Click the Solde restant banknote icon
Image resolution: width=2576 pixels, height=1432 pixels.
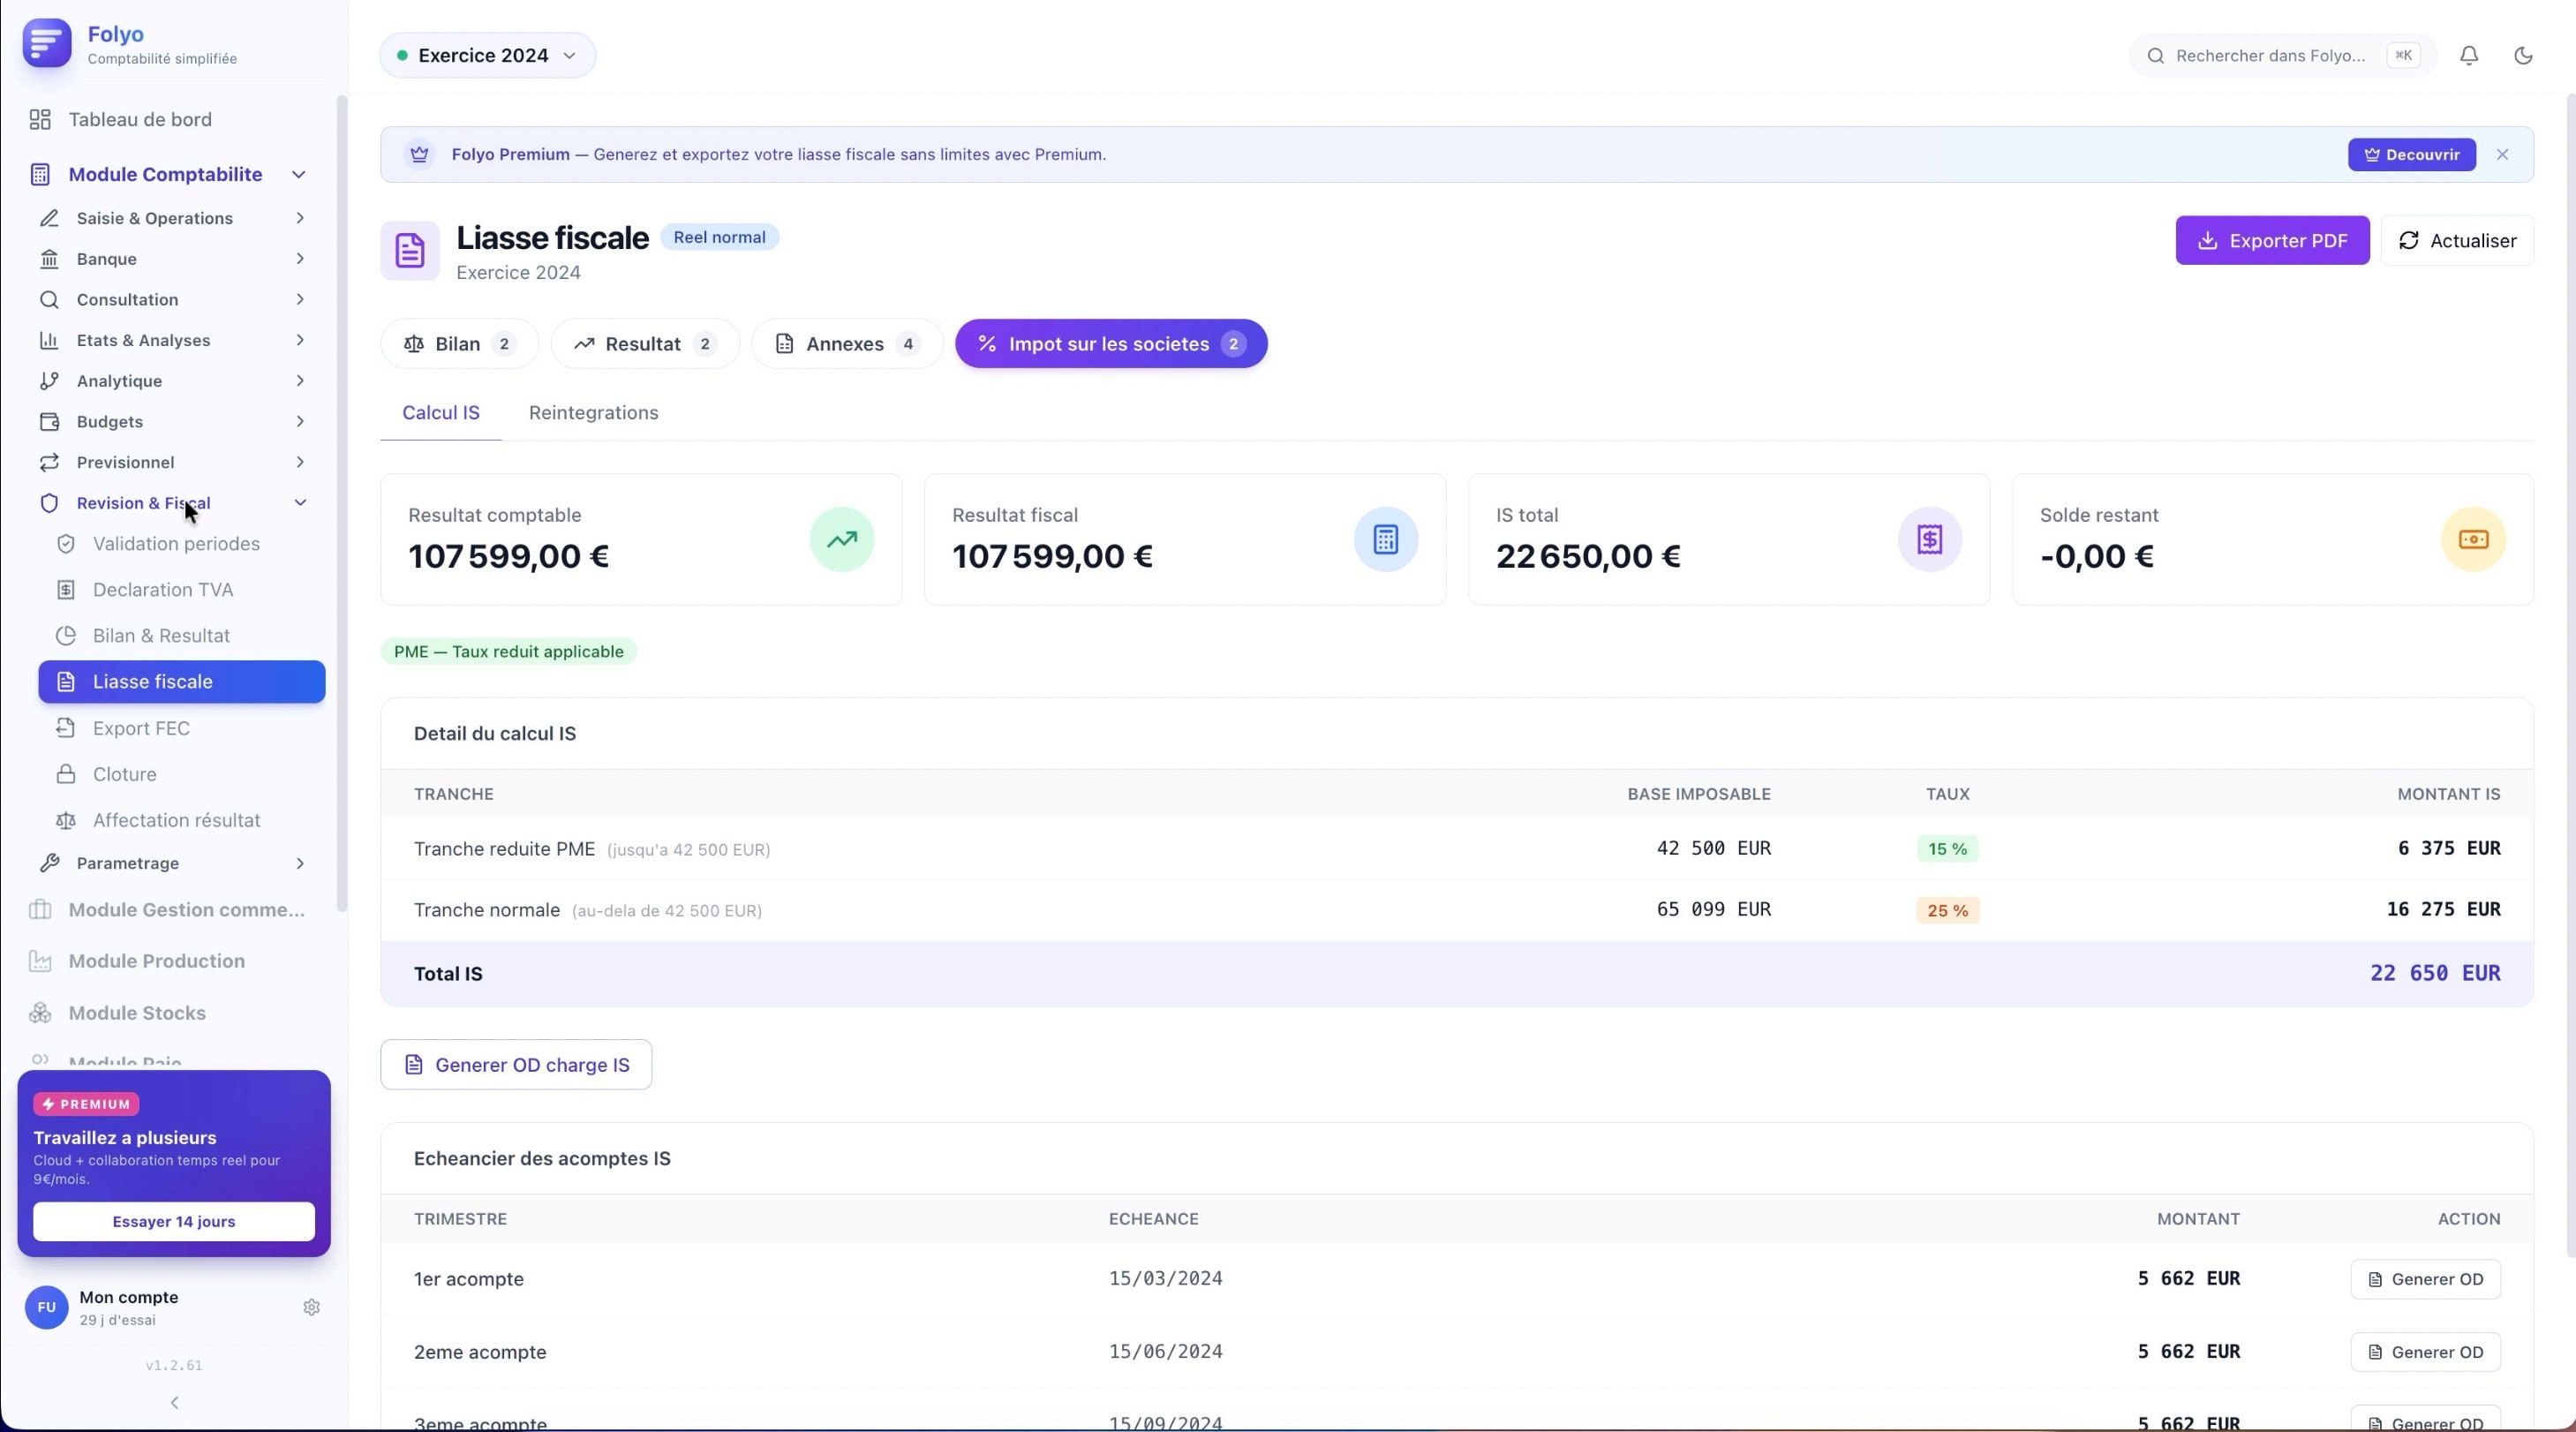point(2473,540)
